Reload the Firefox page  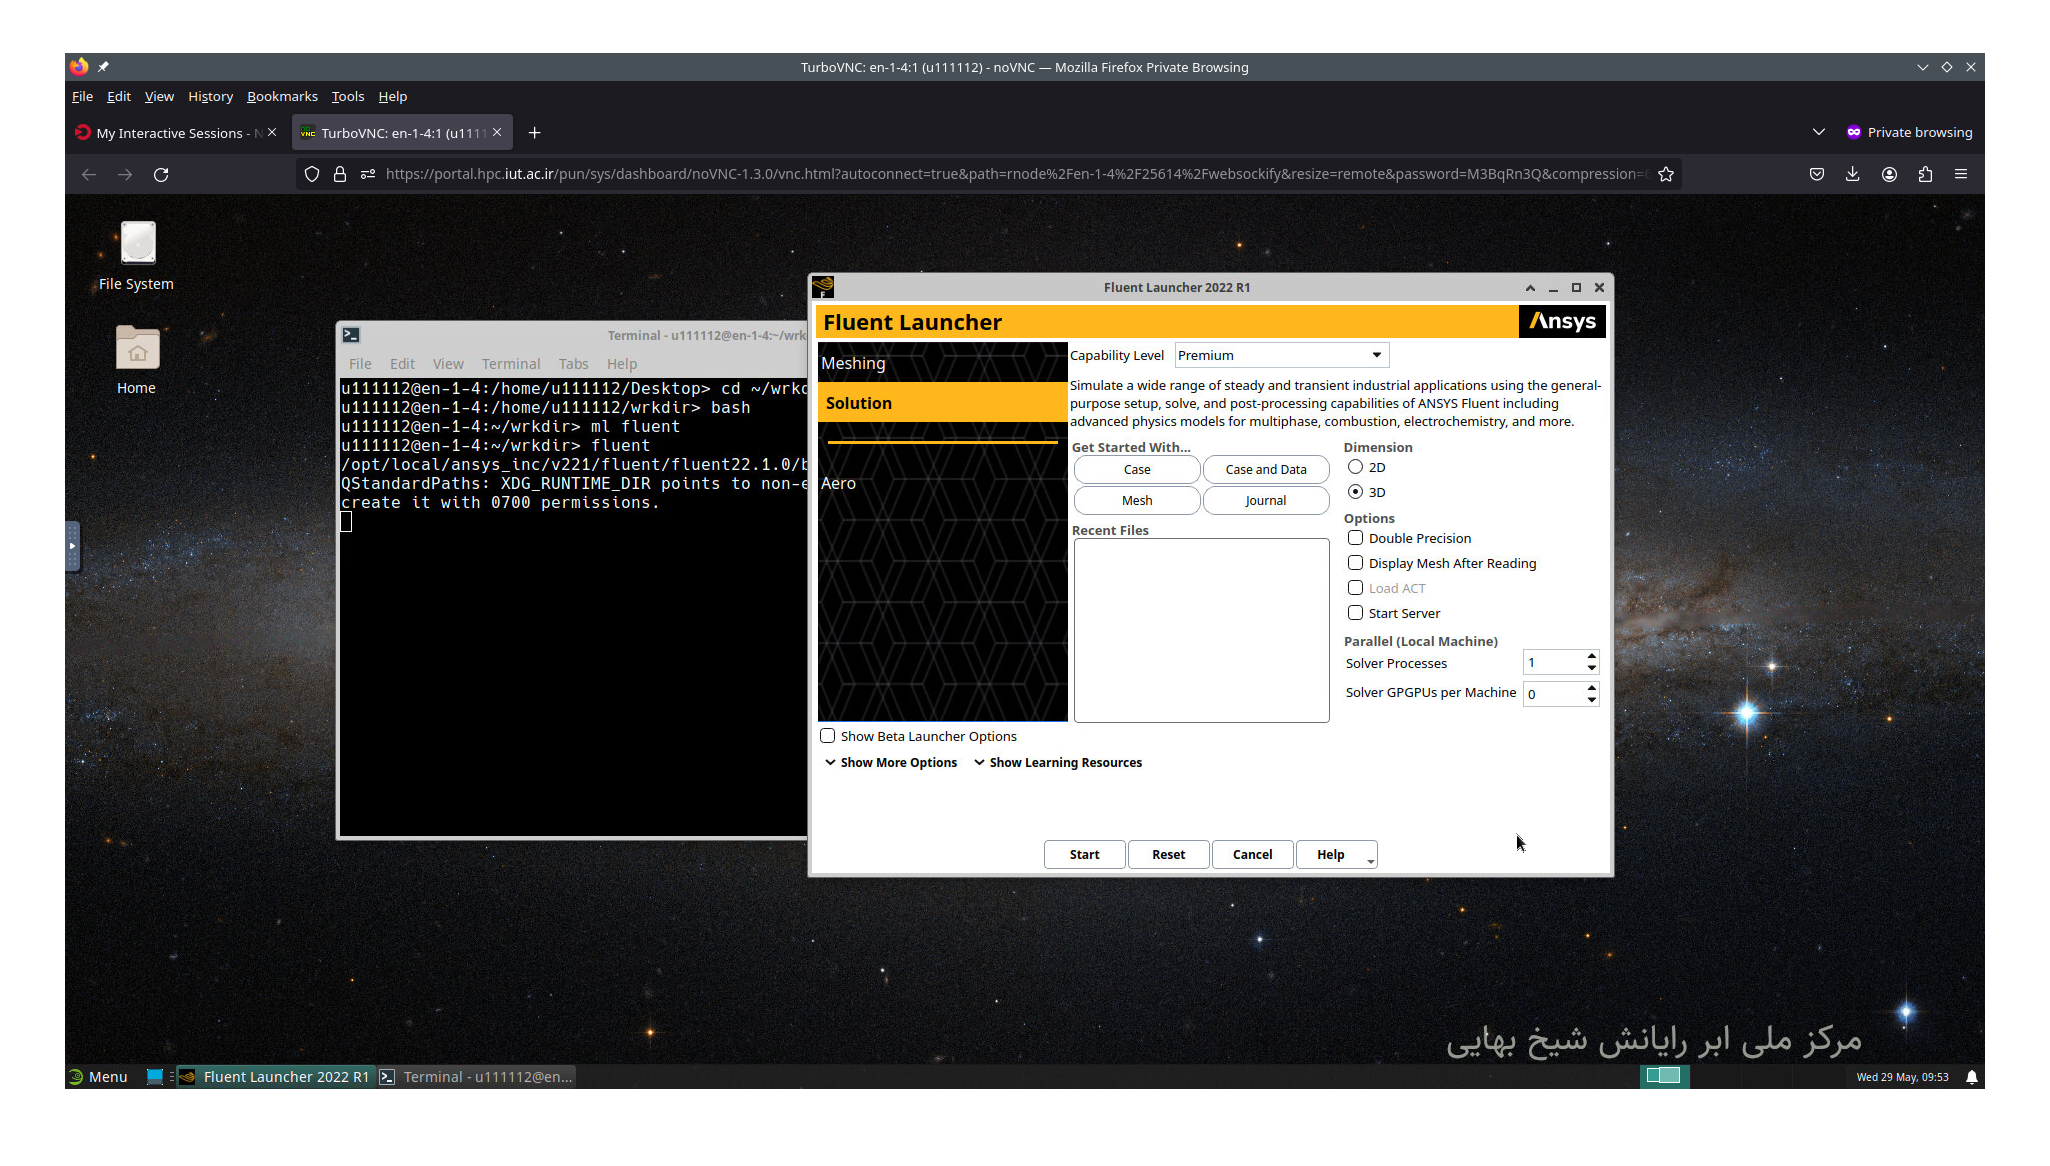(x=161, y=174)
